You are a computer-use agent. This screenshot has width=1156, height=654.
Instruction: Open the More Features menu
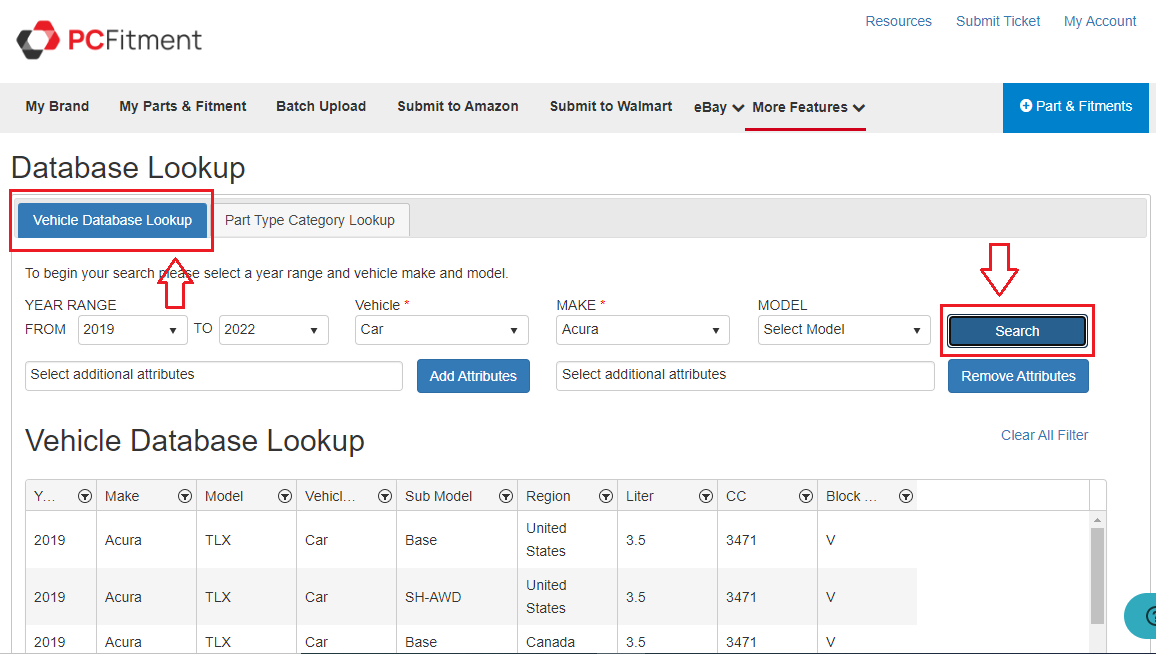pos(807,107)
